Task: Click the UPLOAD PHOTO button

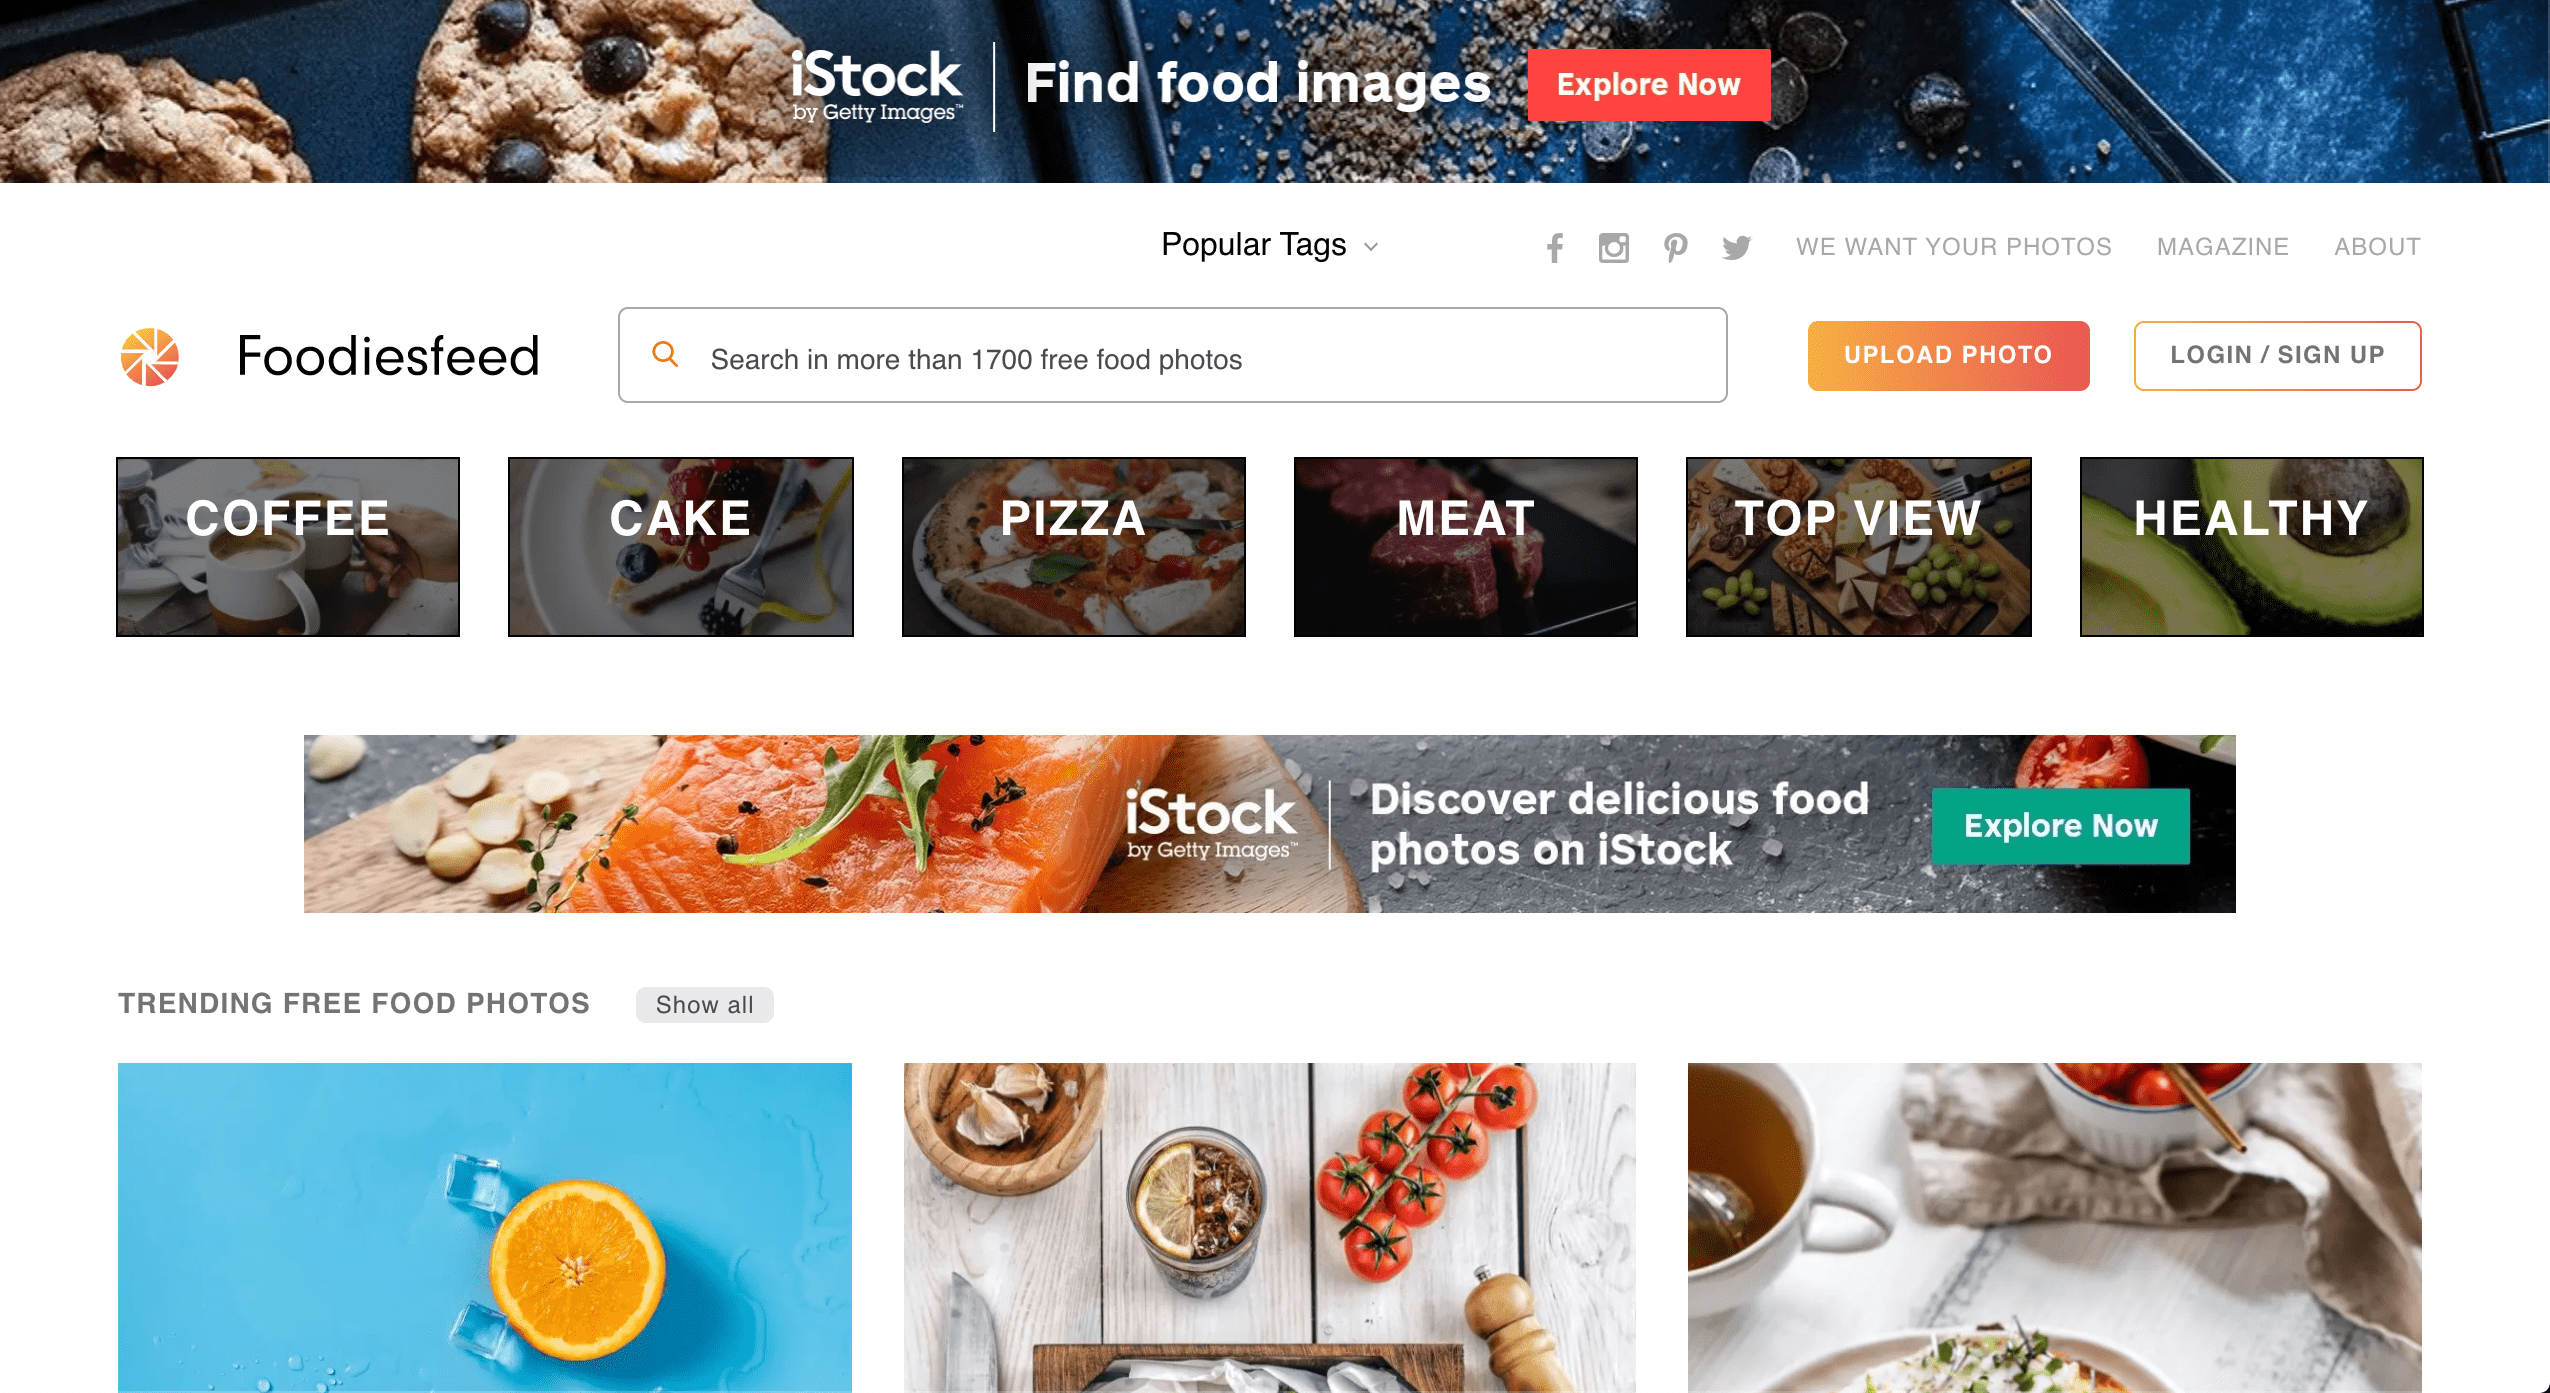Action: [x=1948, y=355]
